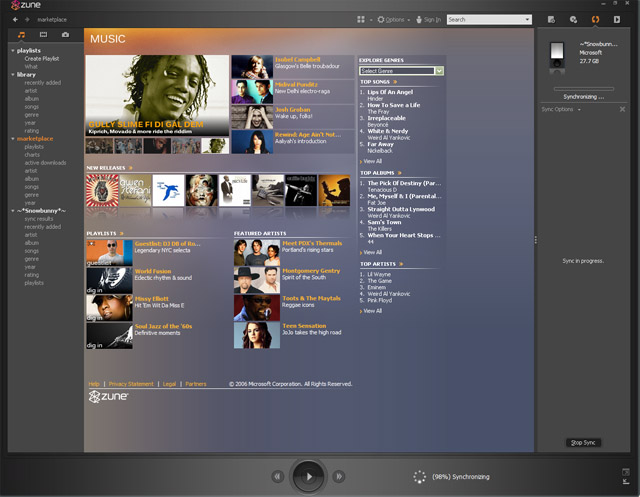Image resolution: width=640 pixels, height=497 pixels.
Task: Go forward with the right arrow icon
Action: (x=27, y=20)
